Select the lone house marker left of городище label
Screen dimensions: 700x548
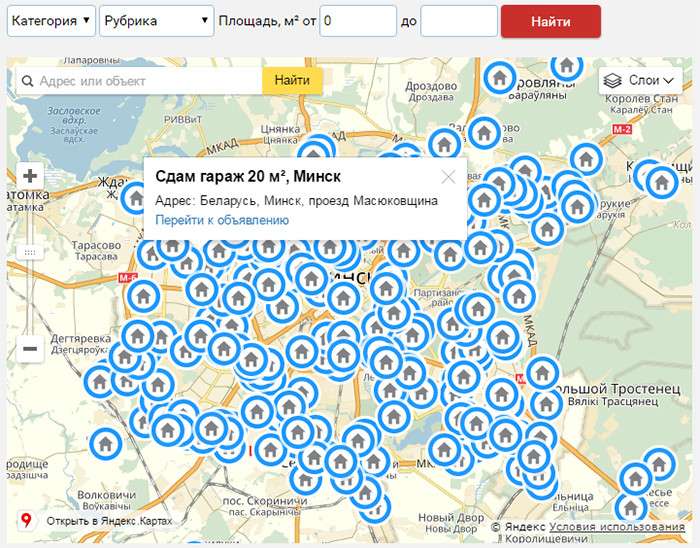[105, 444]
